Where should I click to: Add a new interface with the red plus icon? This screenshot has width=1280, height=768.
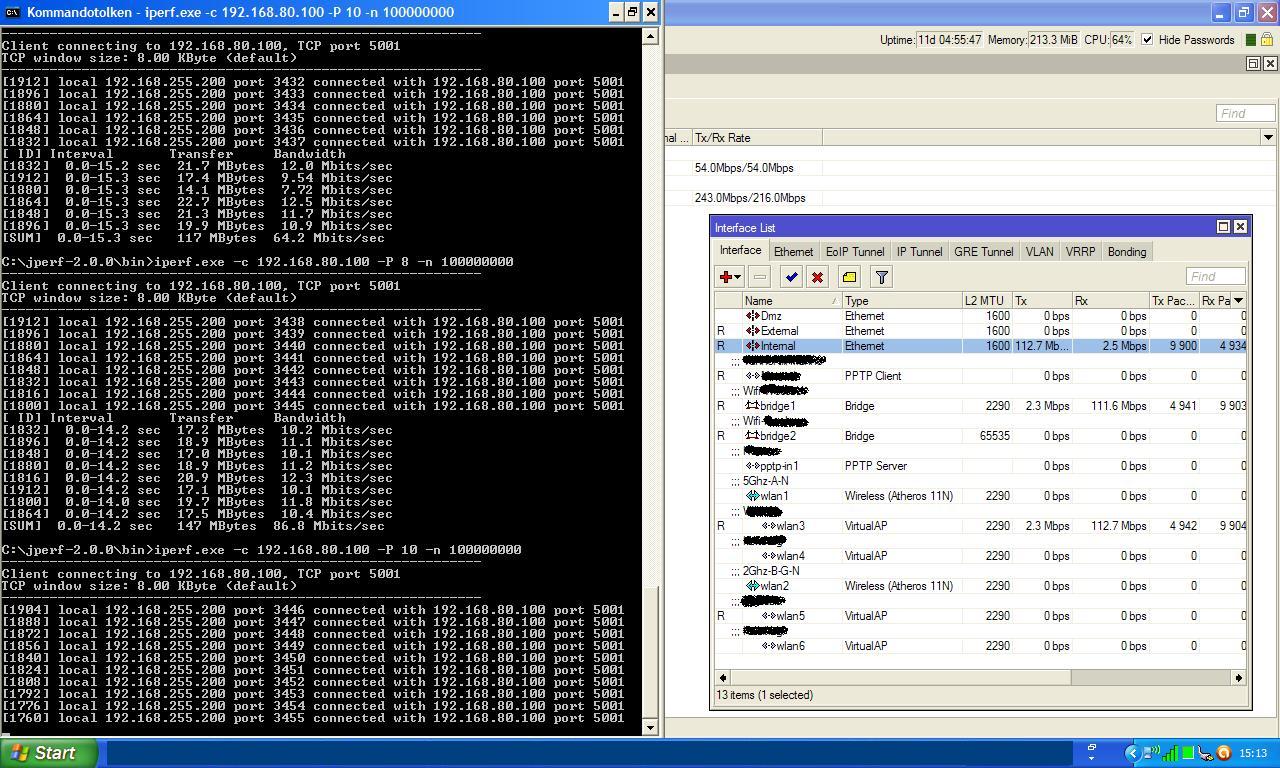(725, 277)
